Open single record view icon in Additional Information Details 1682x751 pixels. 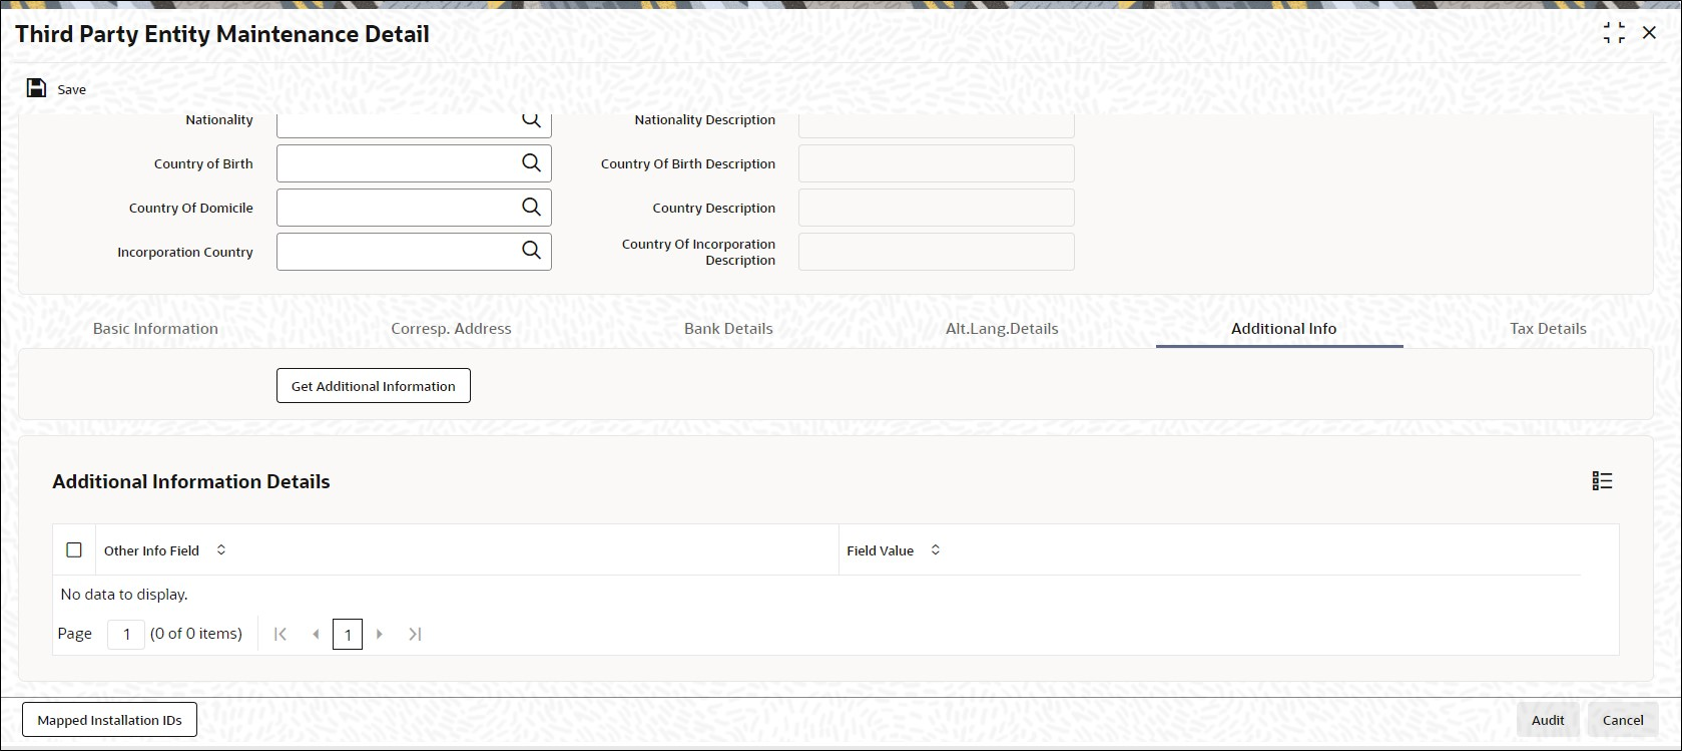[1602, 481]
